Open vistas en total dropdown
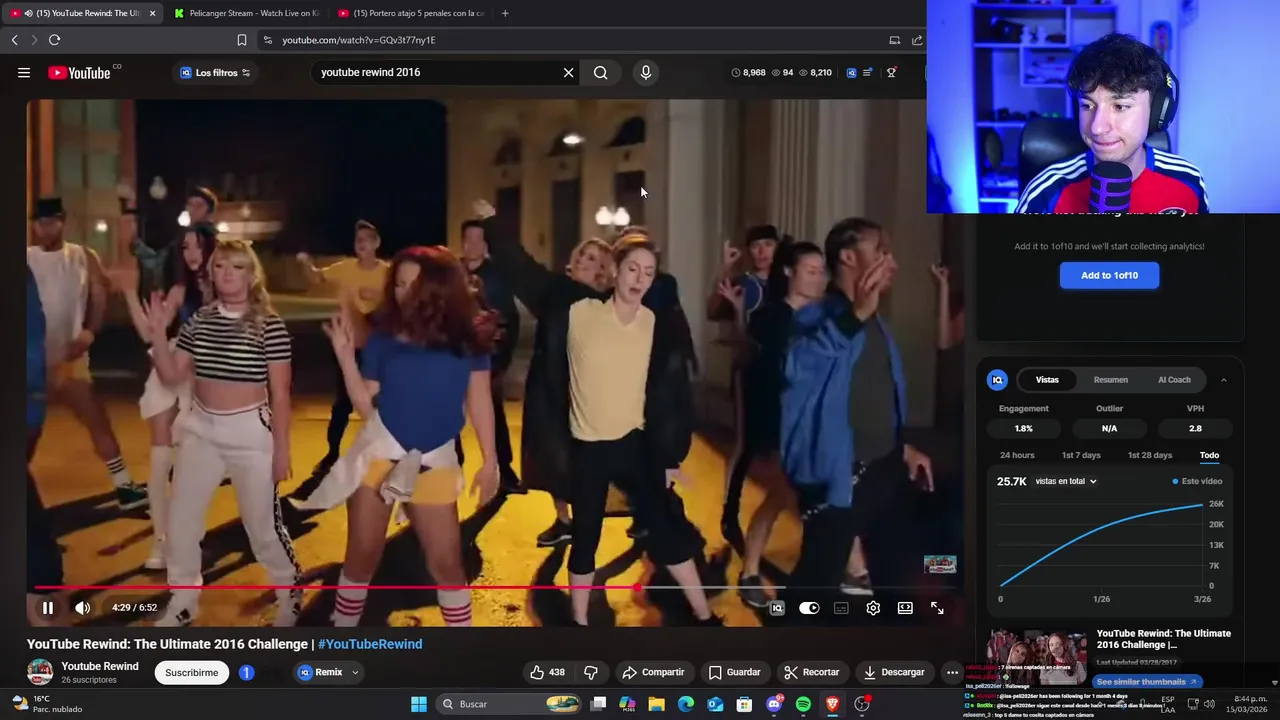This screenshot has height=720, width=1280. coord(1066,481)
